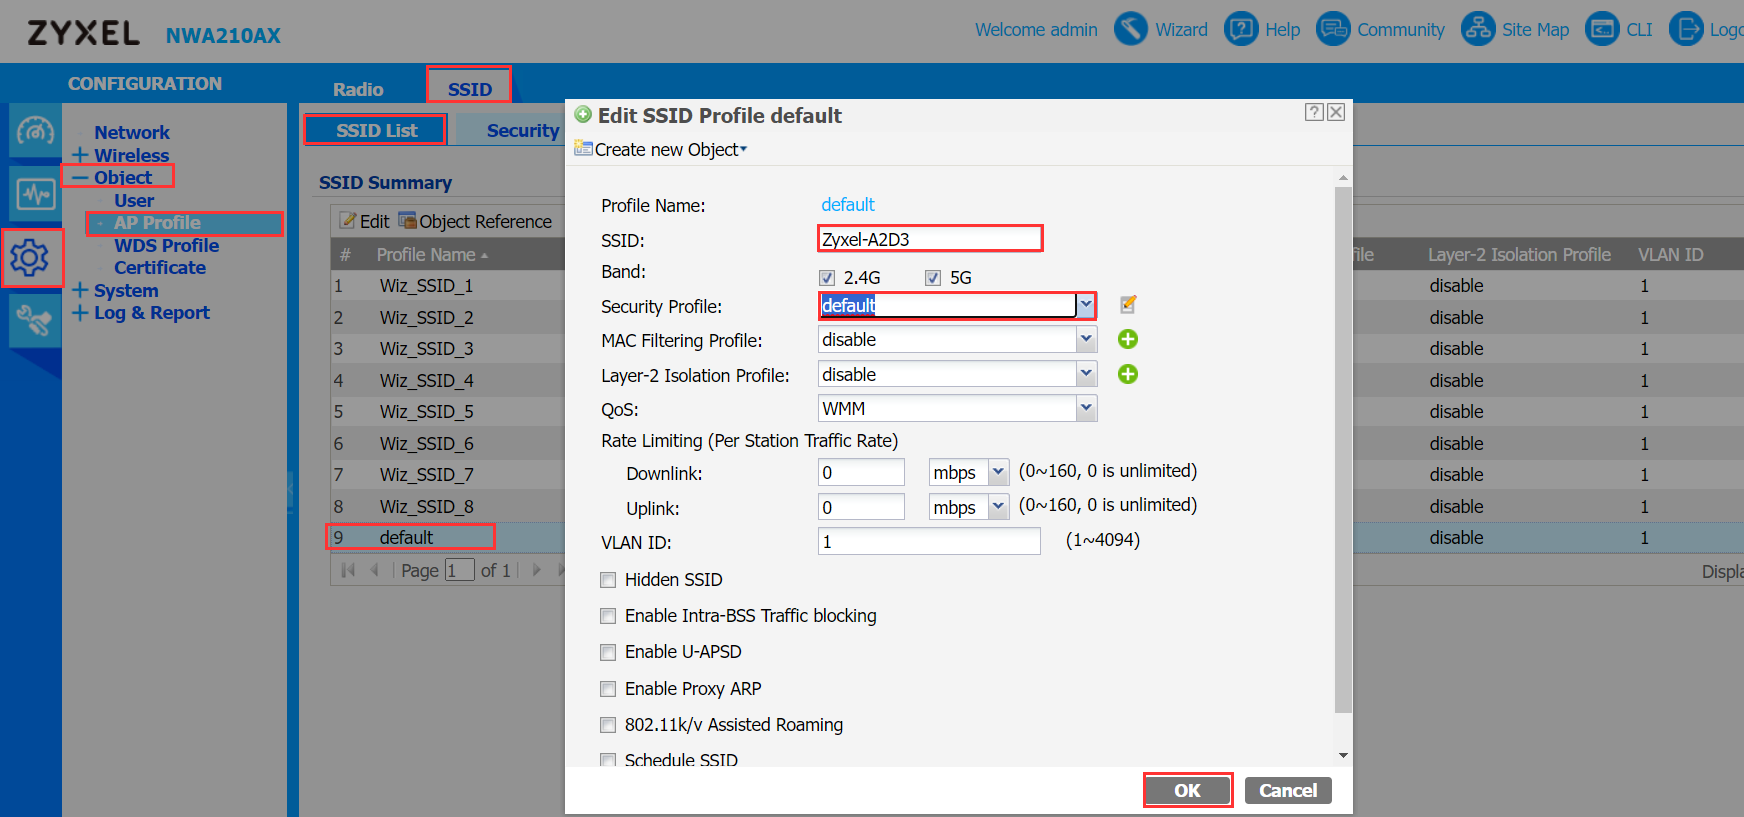This screenshot has height=817, width=1744.
Task: Open the CLI console icon
Action: coord(1602,29)
